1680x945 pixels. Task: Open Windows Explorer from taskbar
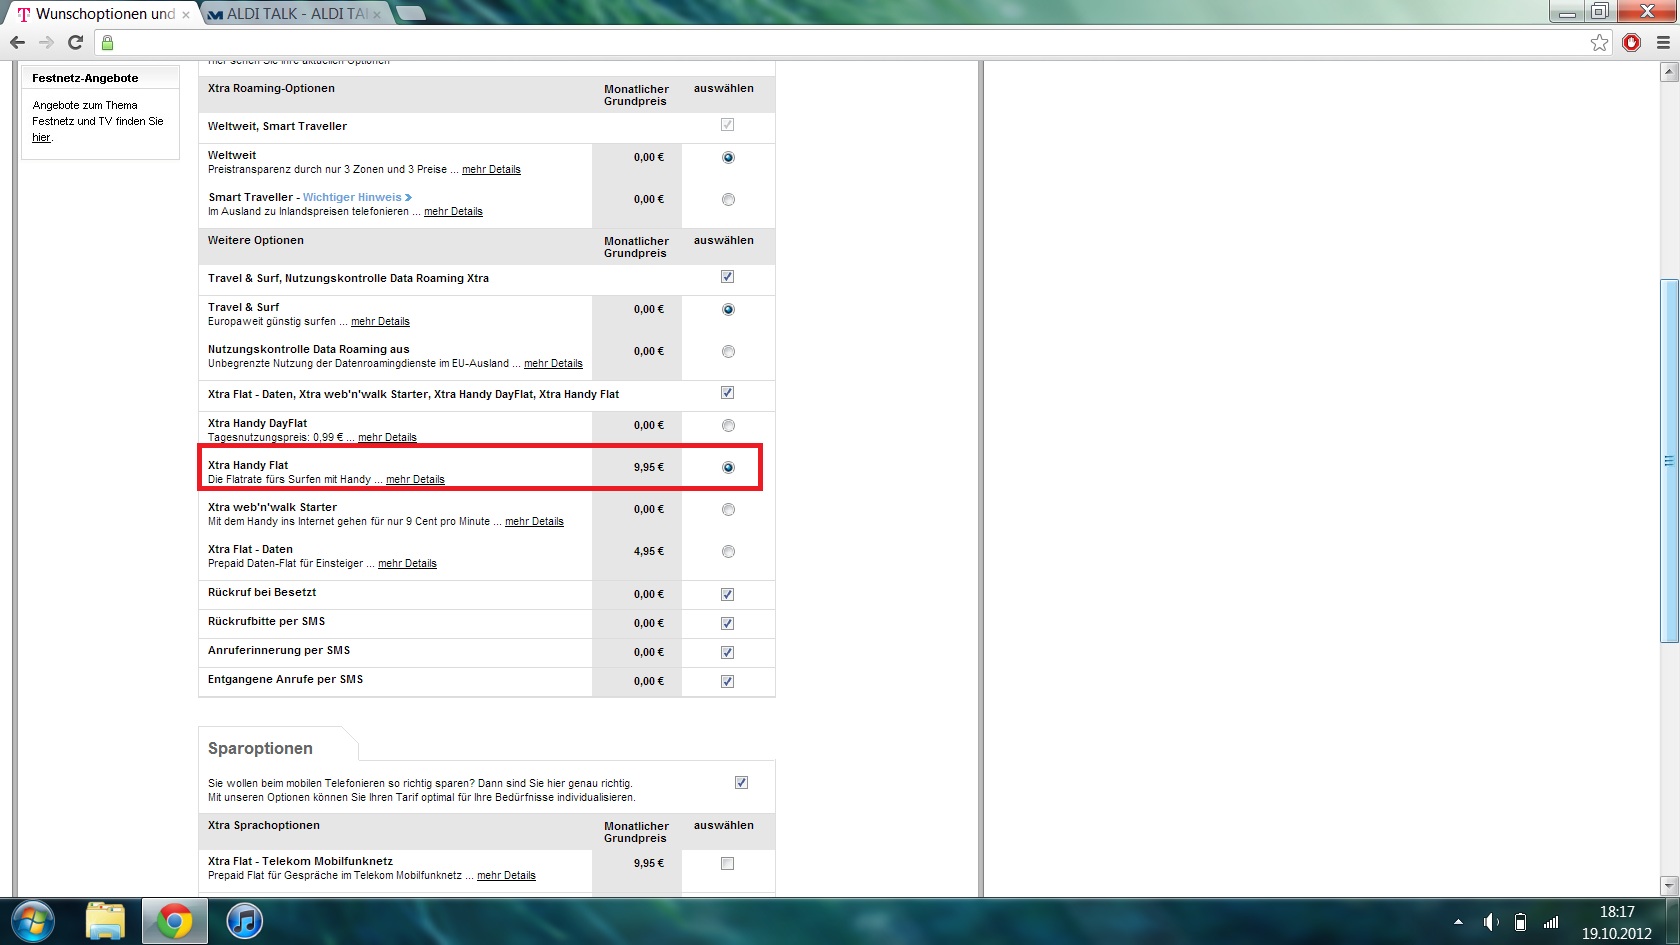coord(105,921)
